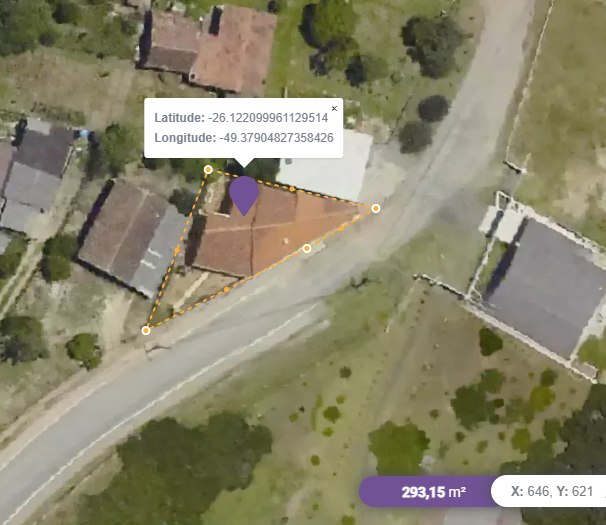Select white vertex handle beside orange roof's roadside edge

306,248
